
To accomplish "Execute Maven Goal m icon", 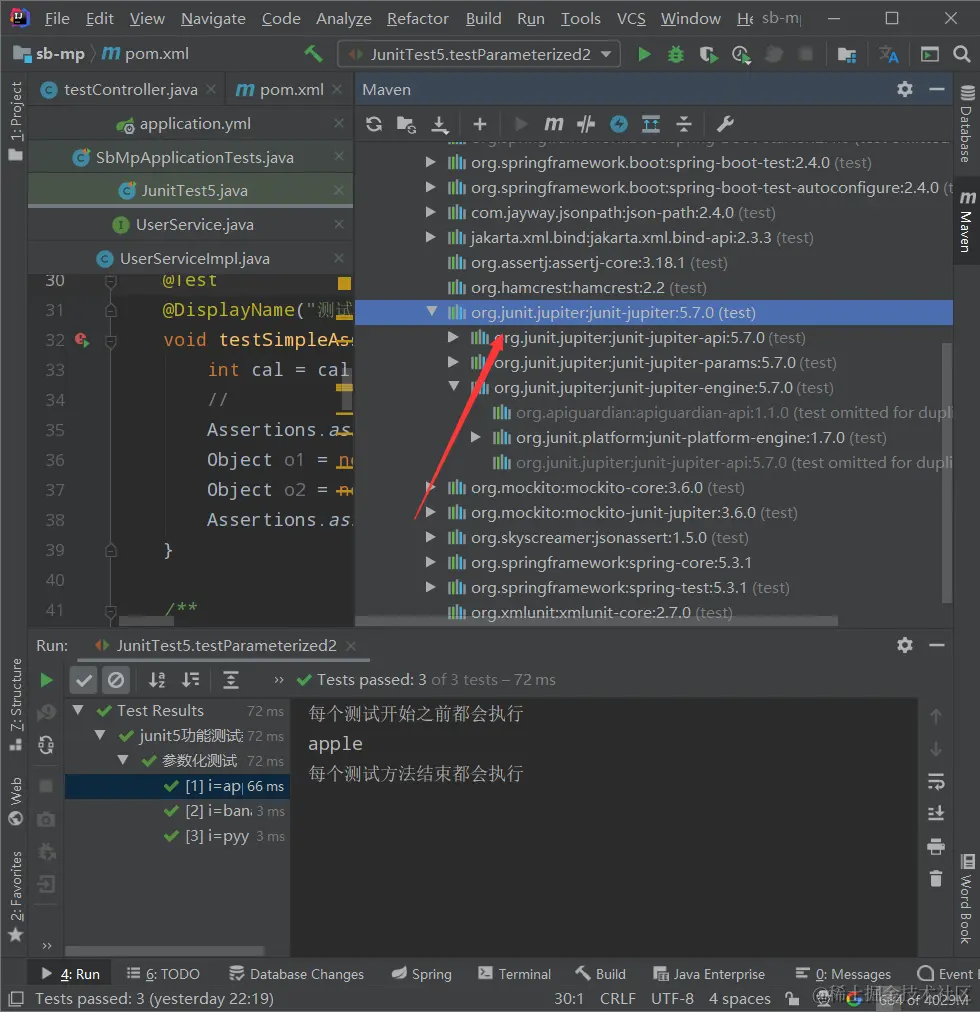I will pos(554,123).
